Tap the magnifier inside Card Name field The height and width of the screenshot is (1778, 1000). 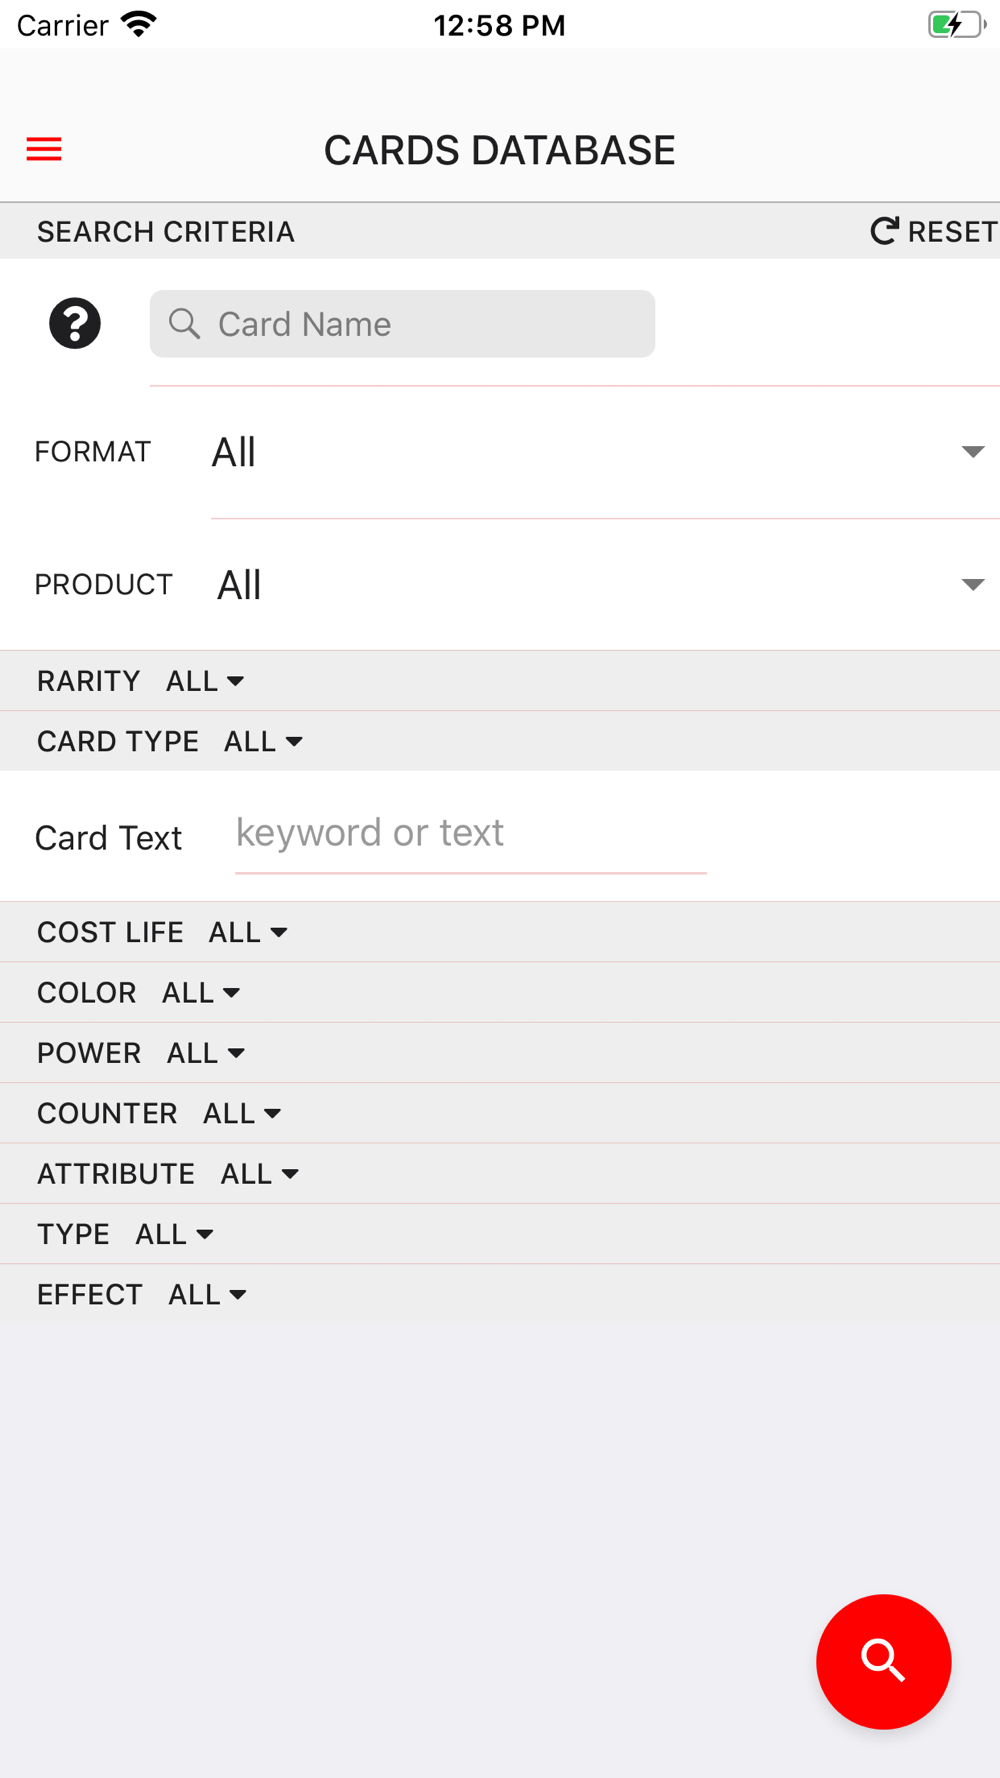[x=184, y=324]
